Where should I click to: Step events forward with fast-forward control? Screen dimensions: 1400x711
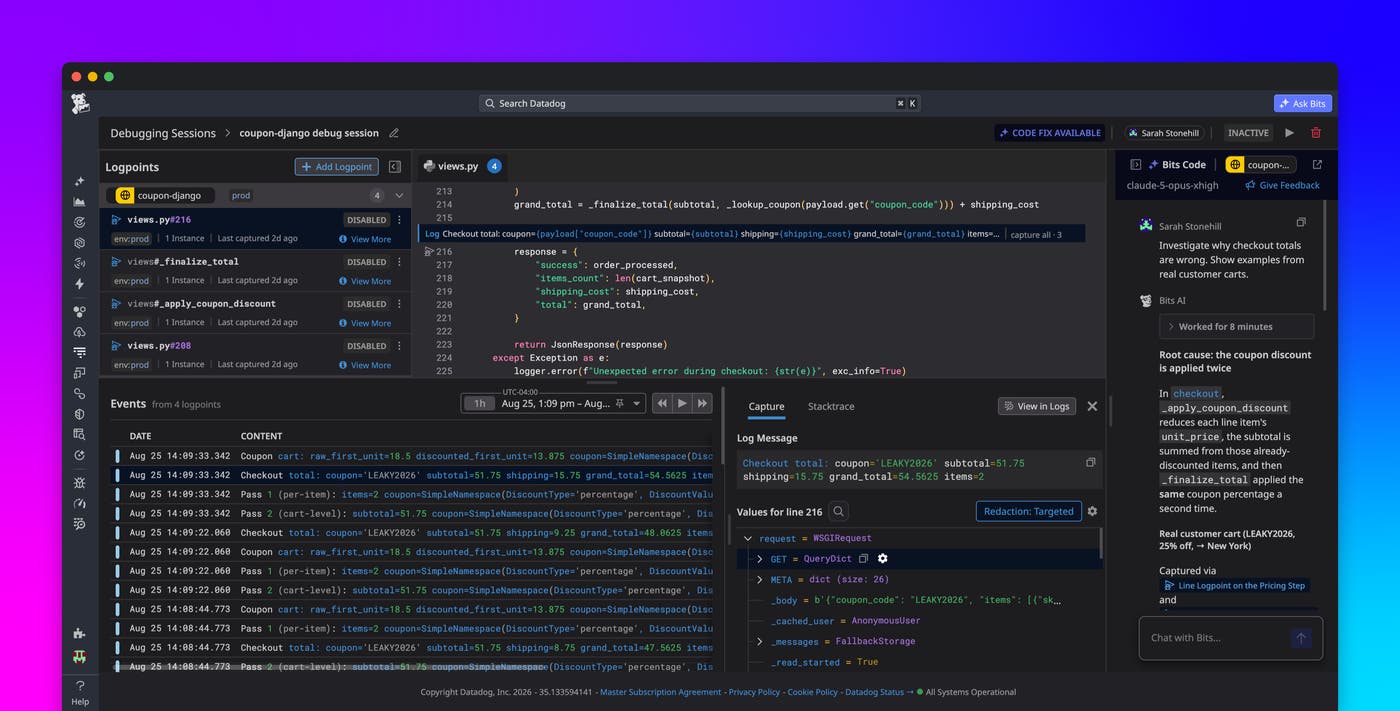tap(702, 403)
